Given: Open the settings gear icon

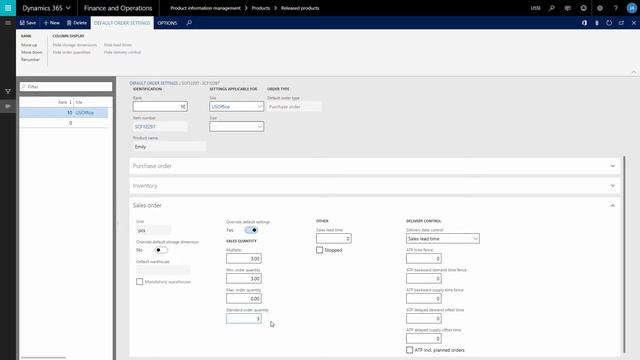Looking at the screenshot, I should (x=600, y=8).
